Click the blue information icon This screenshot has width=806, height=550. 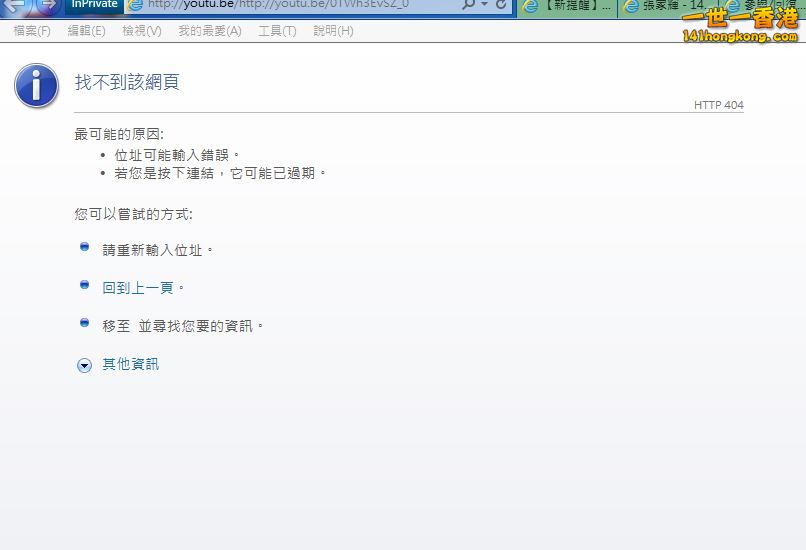click(x=36, y=85)
